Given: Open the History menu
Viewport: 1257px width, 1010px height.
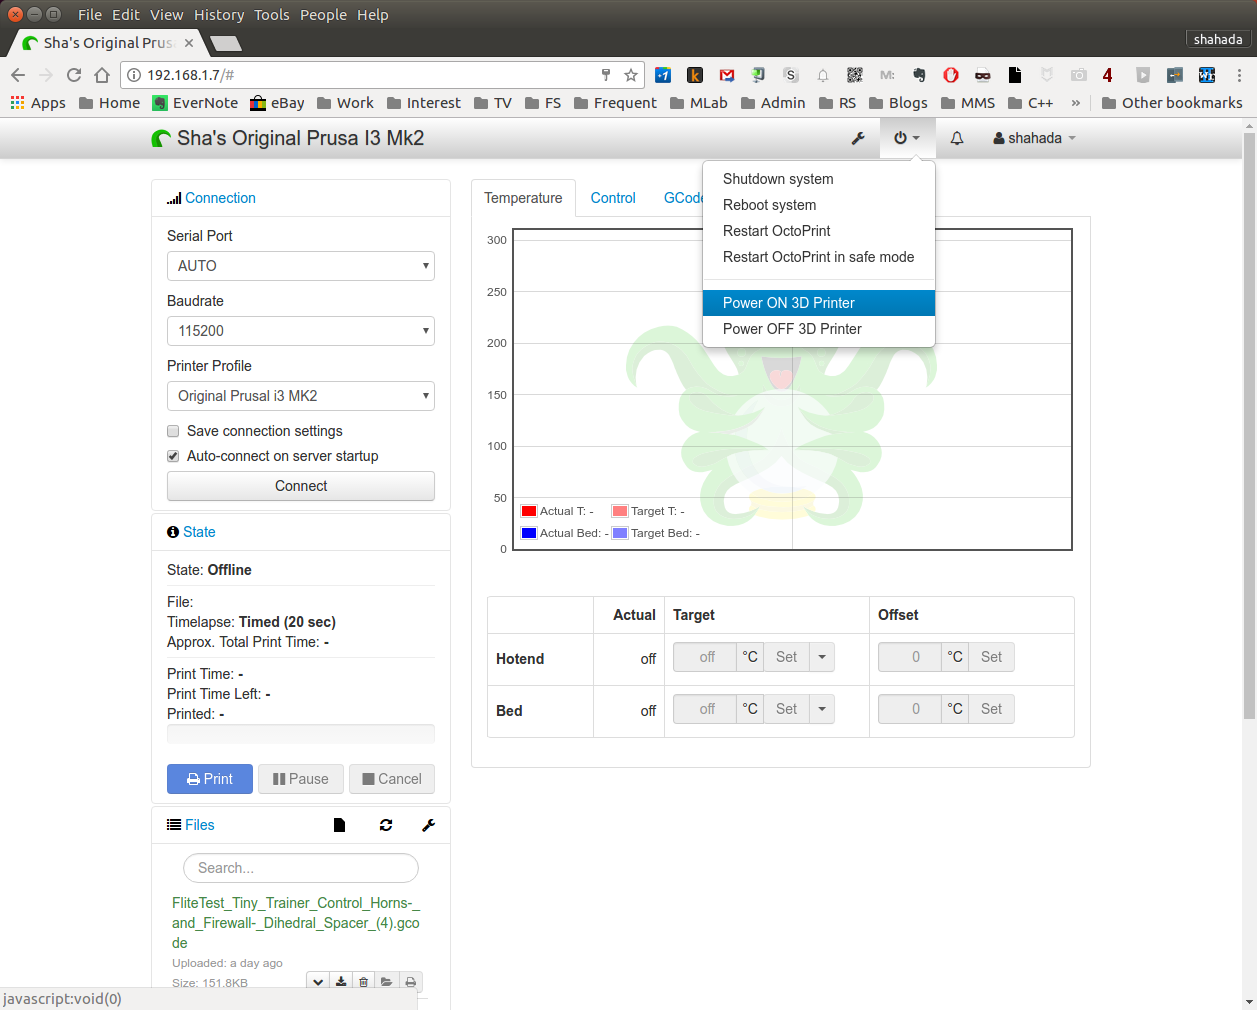Looking at the screenshot, I should click(x=219, y=15).
